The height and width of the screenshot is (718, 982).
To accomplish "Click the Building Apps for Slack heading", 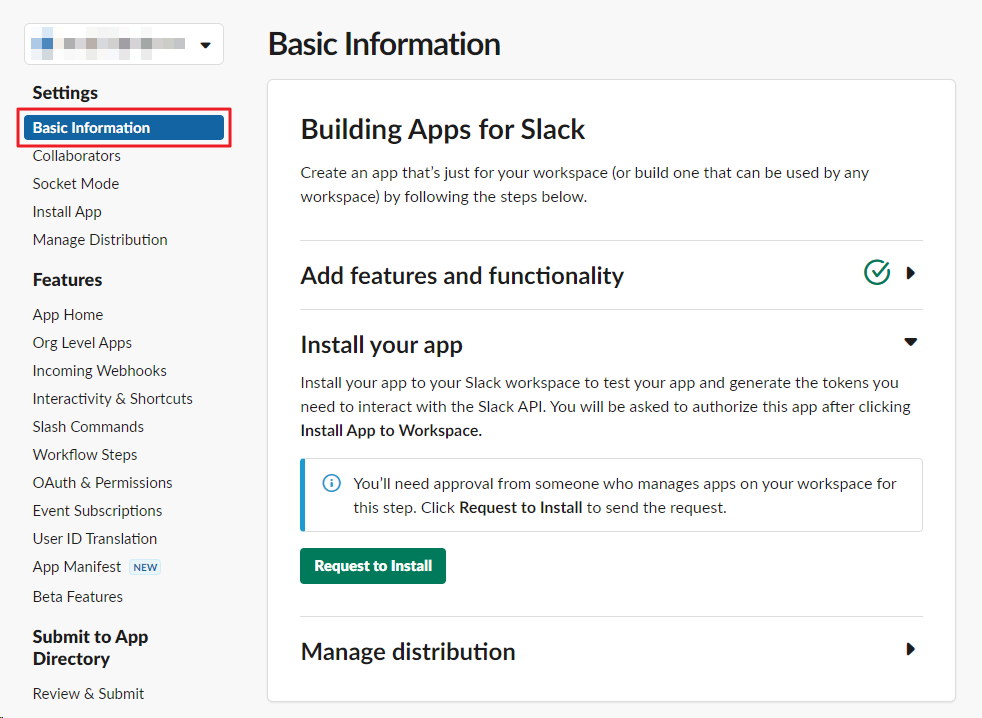I will (x=443, y=130).
